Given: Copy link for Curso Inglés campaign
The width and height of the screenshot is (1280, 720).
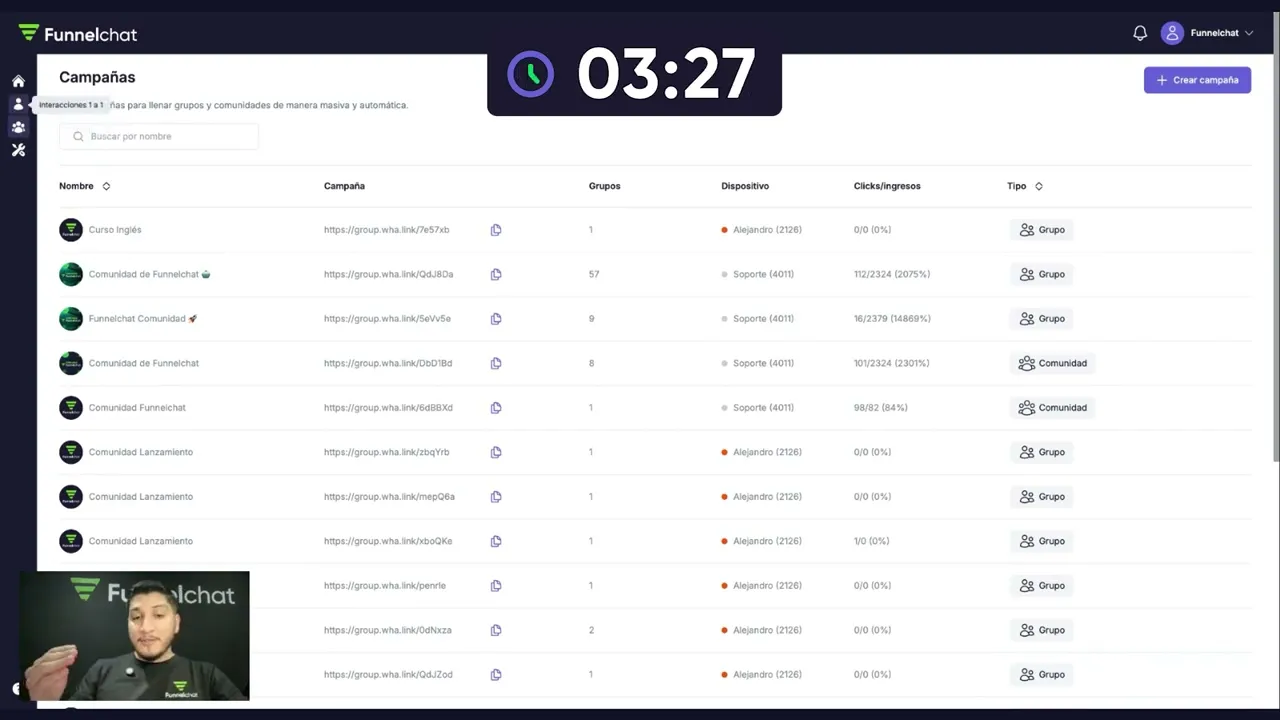Looking at the screenshot, I should tap(496, 230).
